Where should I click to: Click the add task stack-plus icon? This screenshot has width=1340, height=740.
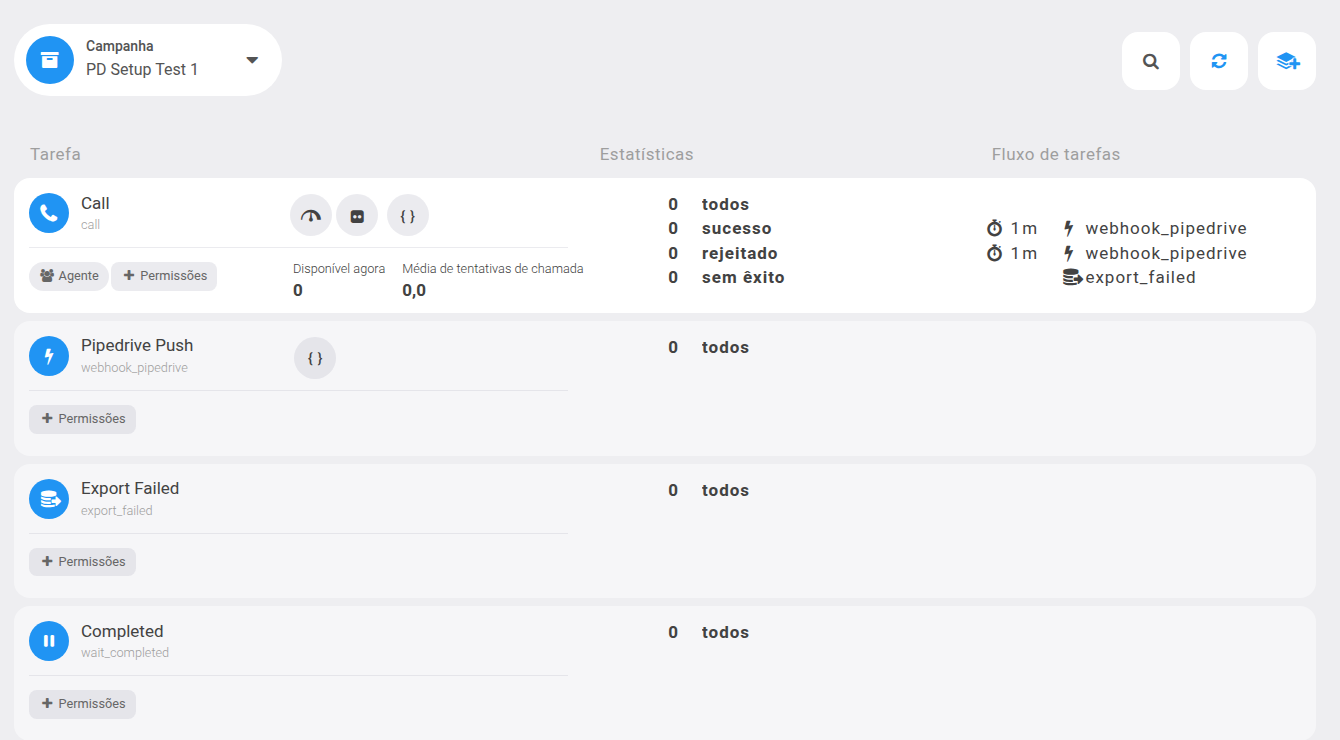(x=1287, y=61)
